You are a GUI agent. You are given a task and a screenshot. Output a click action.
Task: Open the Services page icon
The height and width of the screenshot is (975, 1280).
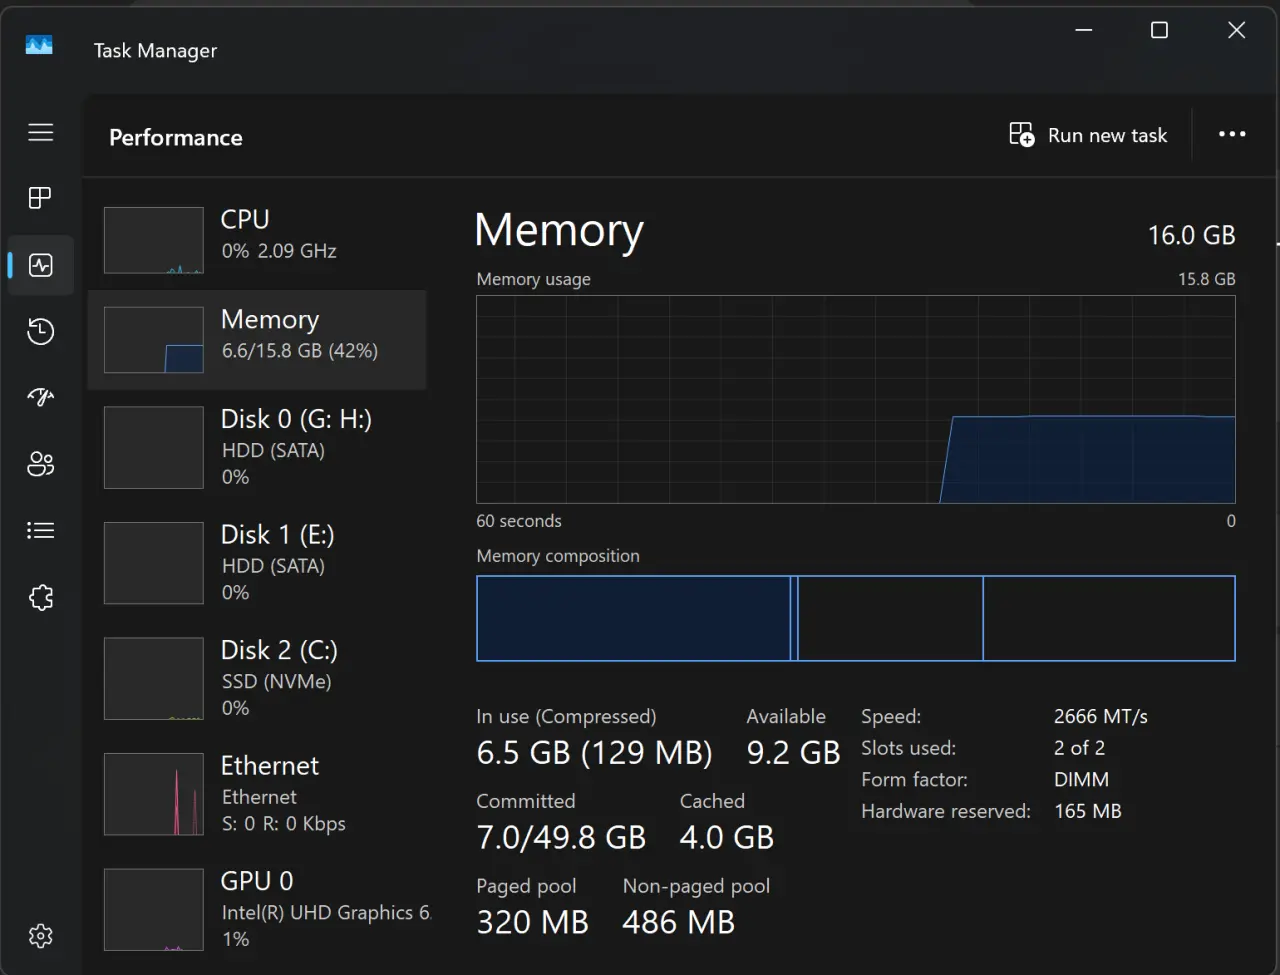pos(41,598)
